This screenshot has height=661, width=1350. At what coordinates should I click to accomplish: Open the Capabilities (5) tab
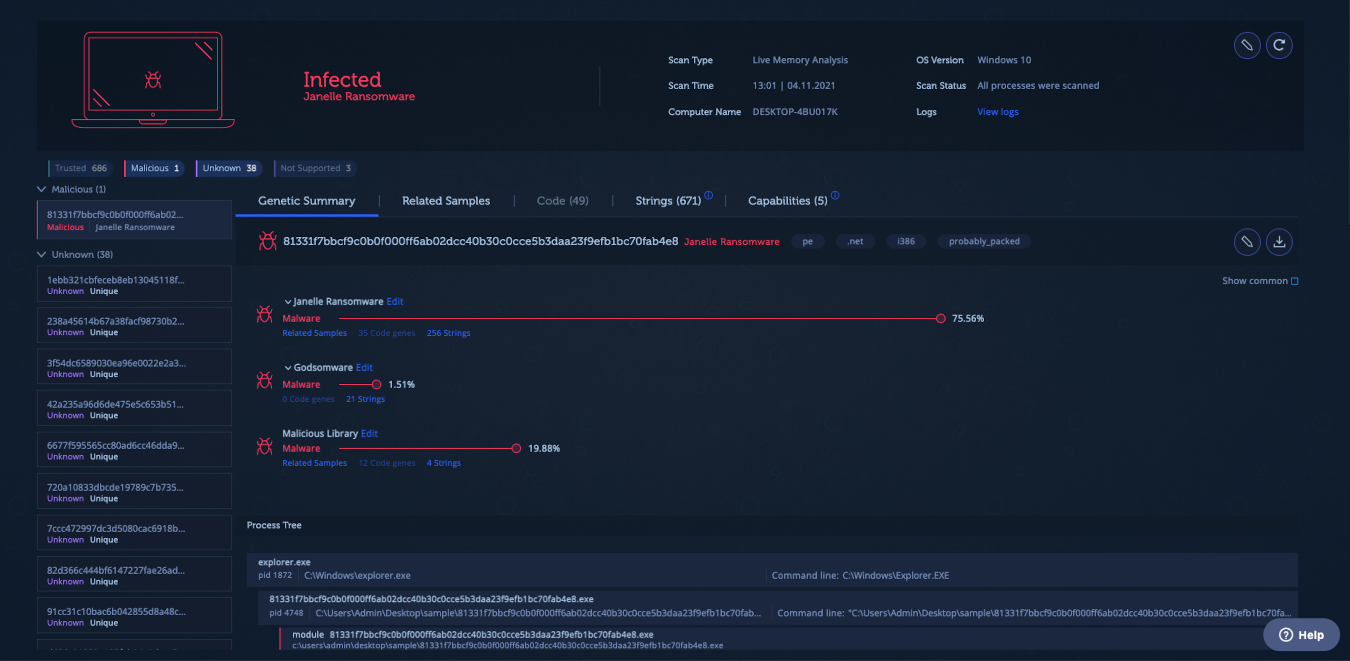point(787,201)
